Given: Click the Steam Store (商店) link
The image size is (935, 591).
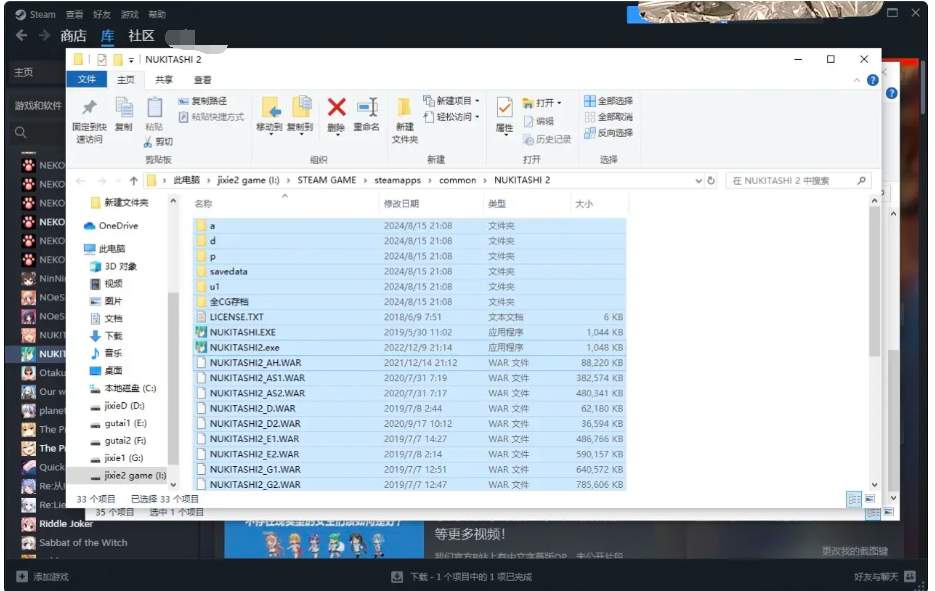Looking at the screenshot, I should click(73, 36).
